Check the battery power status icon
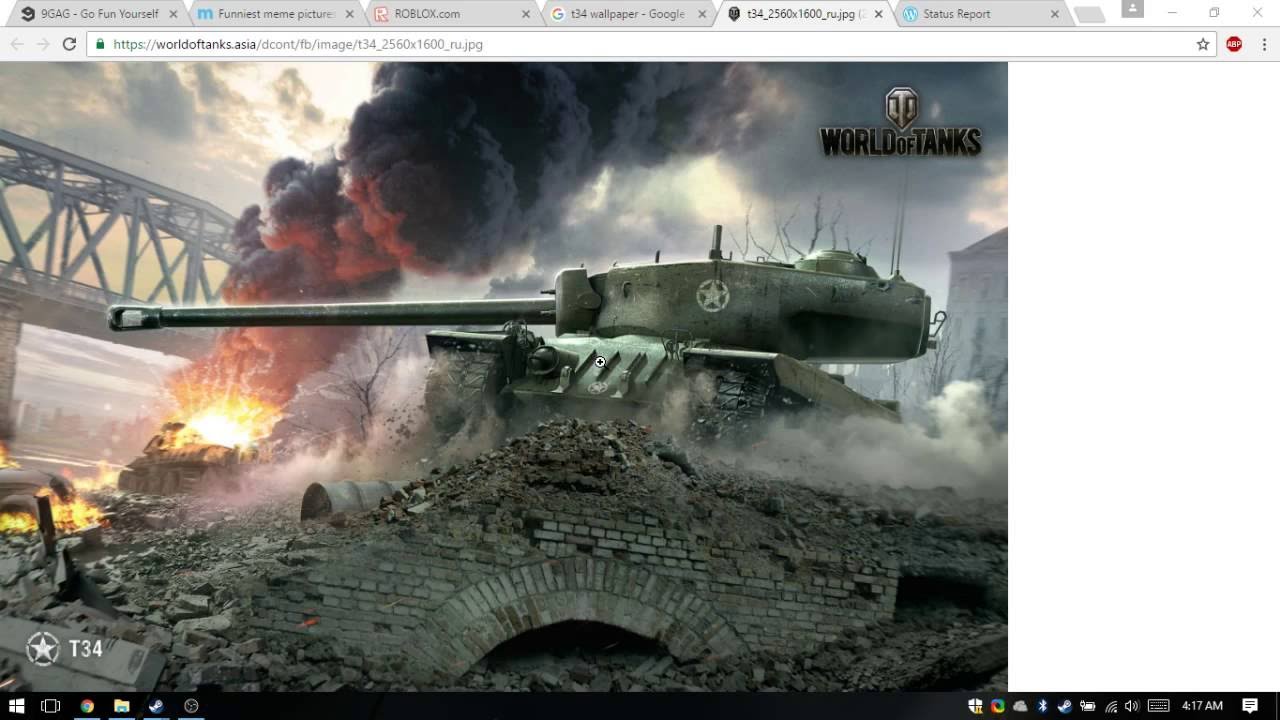 point(1088,706)
